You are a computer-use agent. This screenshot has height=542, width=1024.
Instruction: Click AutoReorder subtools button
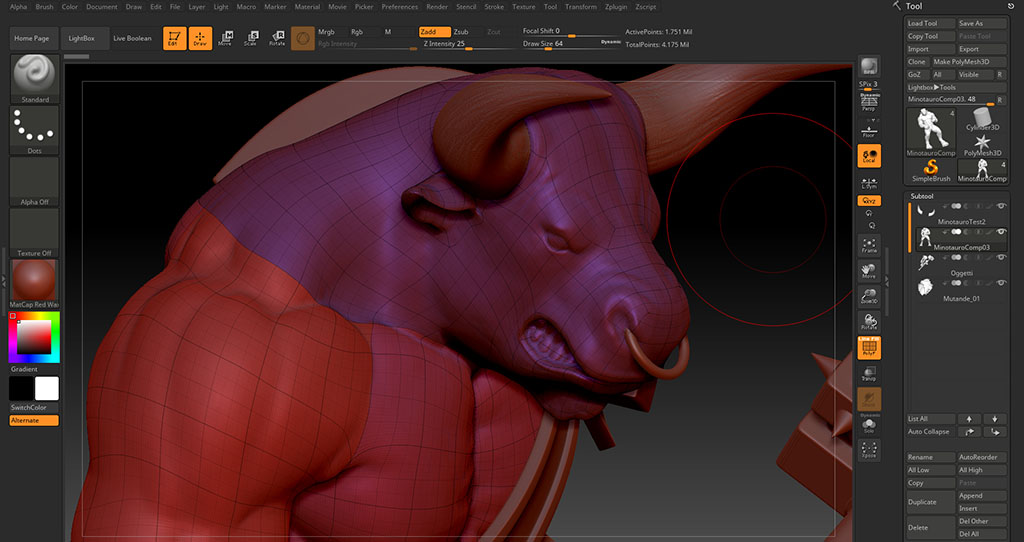click(982, 457)
